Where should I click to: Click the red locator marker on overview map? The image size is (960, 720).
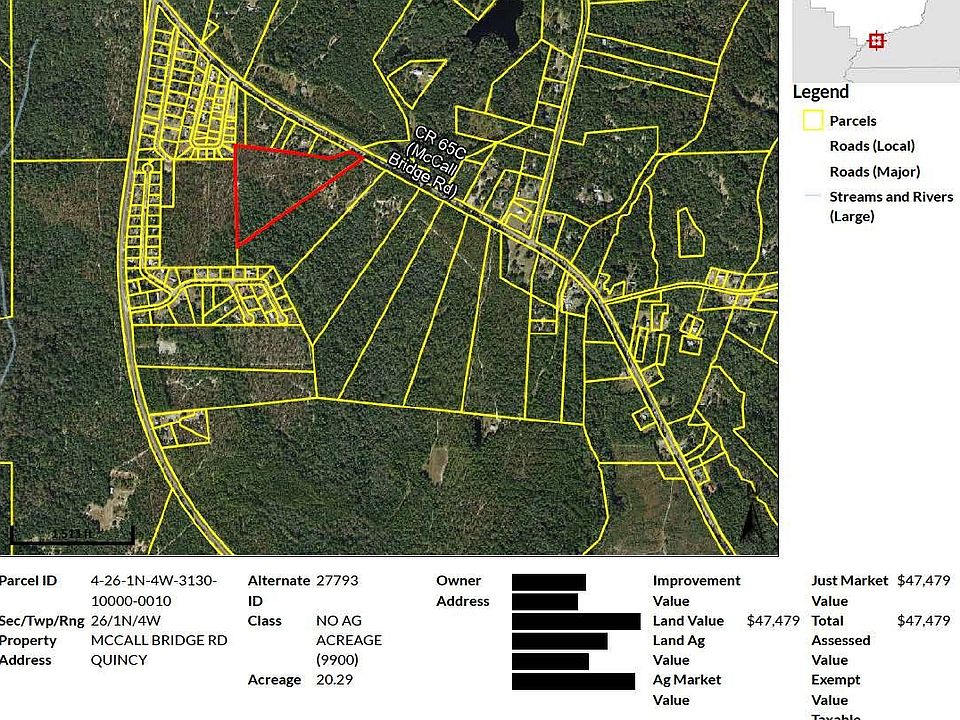(877, 40)
